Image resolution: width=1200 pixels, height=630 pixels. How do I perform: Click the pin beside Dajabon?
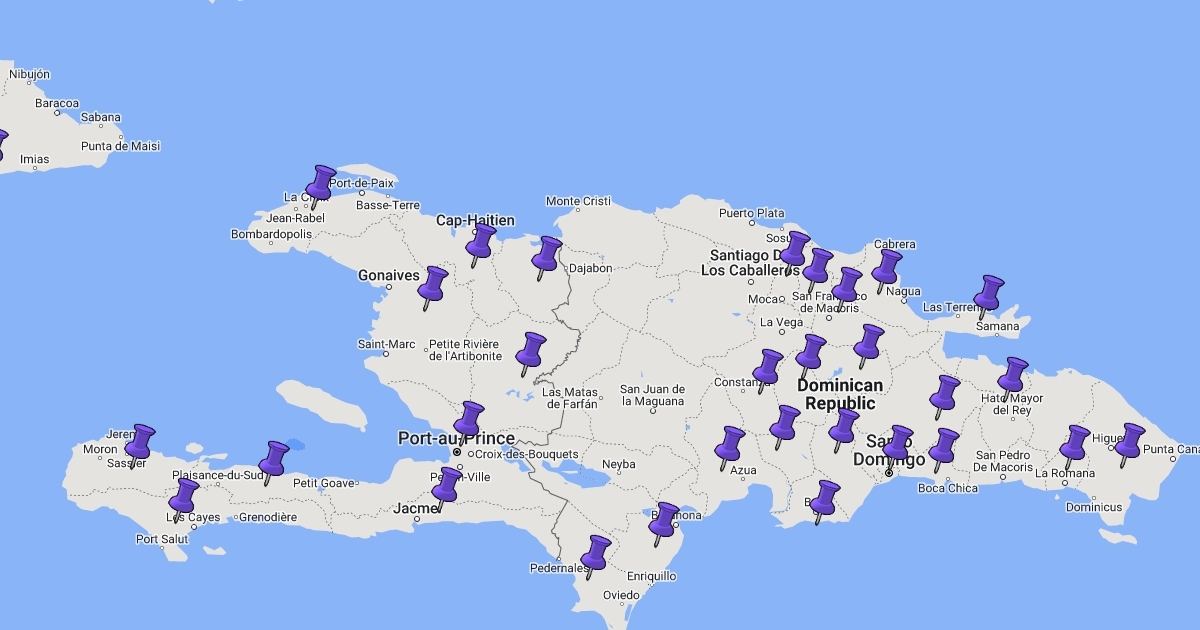(x=546, y=255)
